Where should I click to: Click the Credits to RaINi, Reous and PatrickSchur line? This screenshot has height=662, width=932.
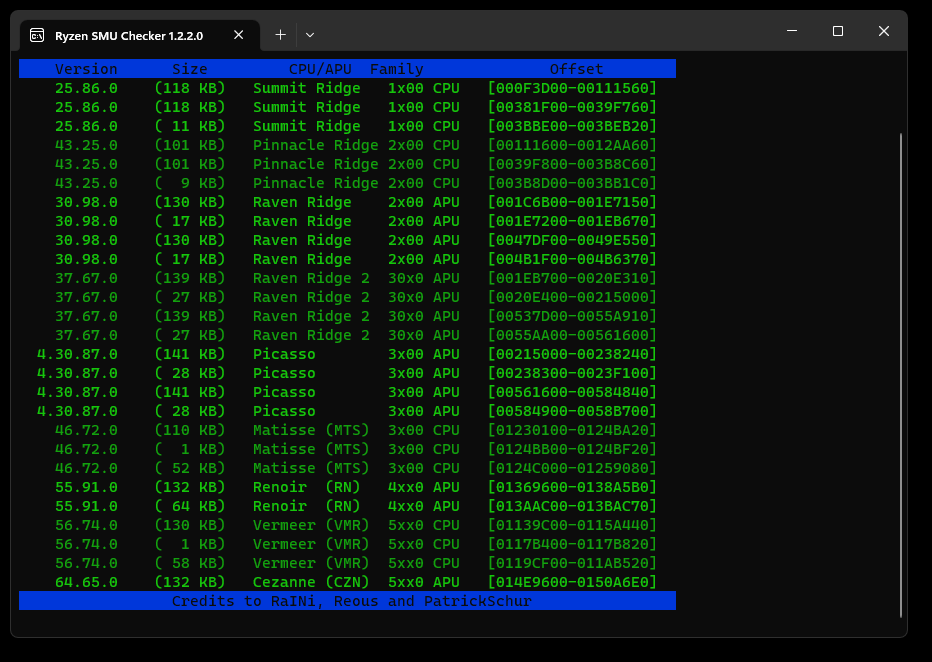(x=351, y=601)
